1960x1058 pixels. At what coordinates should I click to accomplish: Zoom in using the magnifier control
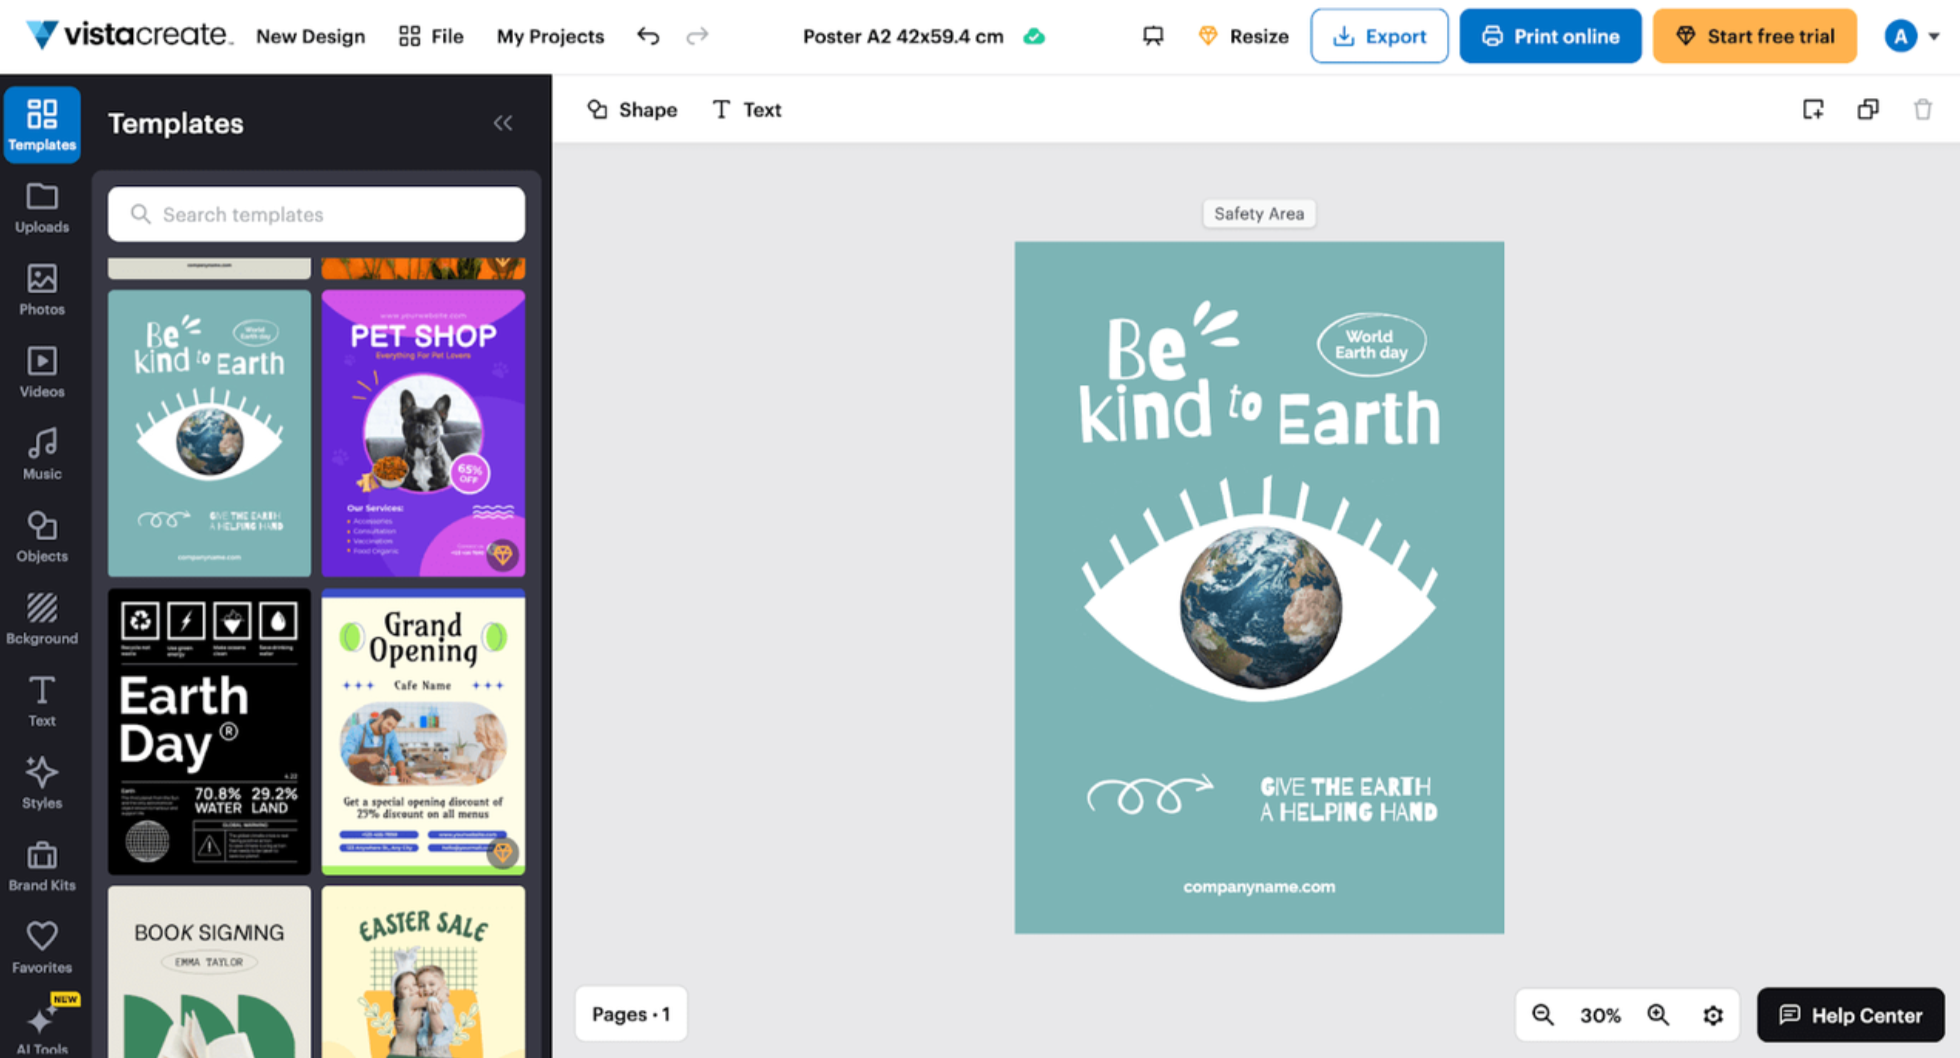(x=1659, y=1015)
